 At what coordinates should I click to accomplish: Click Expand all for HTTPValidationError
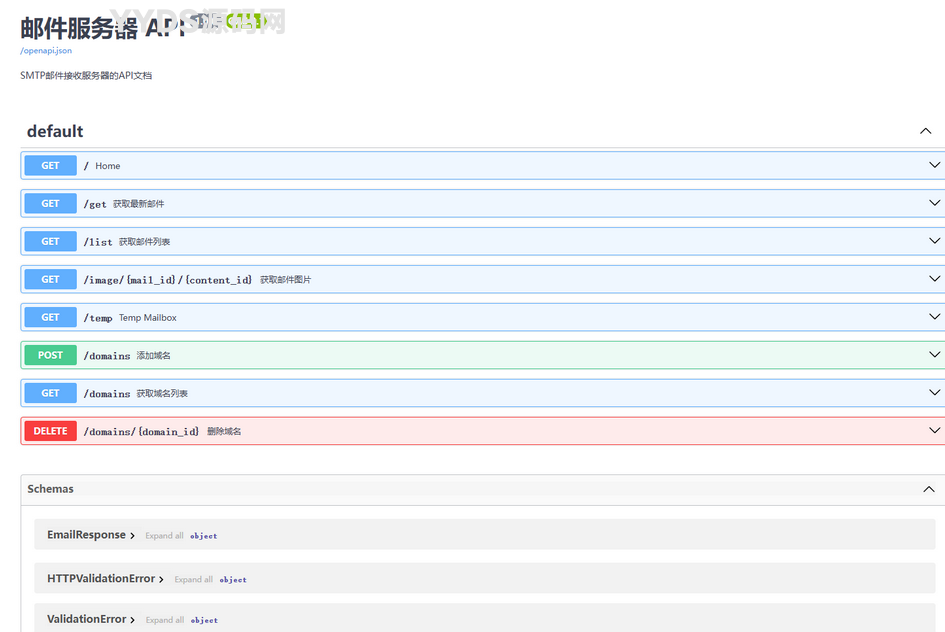[x=193, y=580]
